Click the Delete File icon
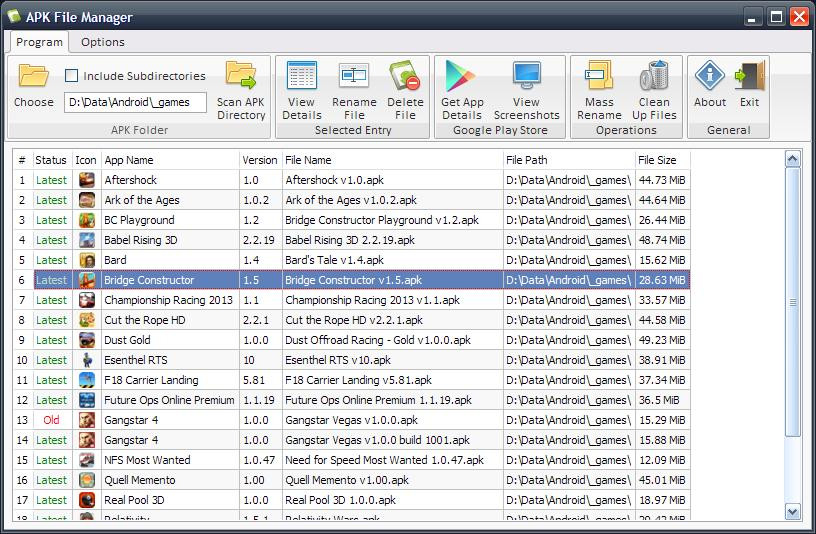816x534 pixels. point(405,76)
